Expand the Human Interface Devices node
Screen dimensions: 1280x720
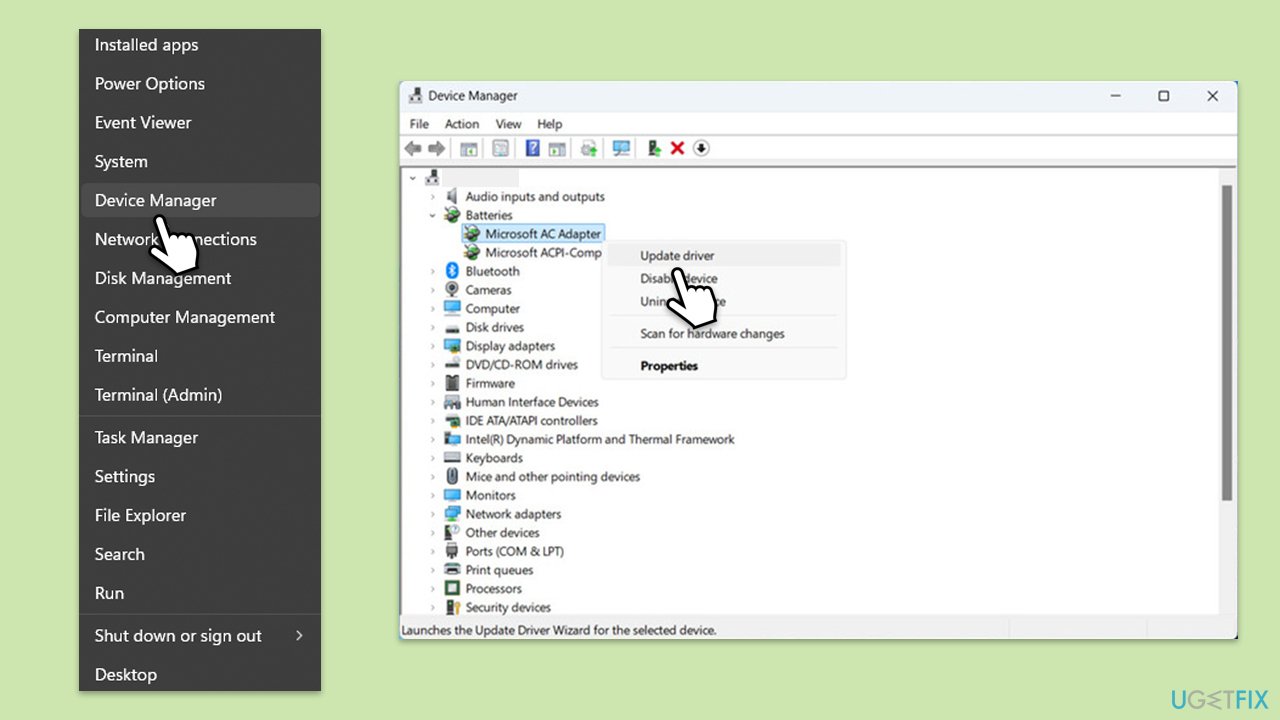coord(433,402)
